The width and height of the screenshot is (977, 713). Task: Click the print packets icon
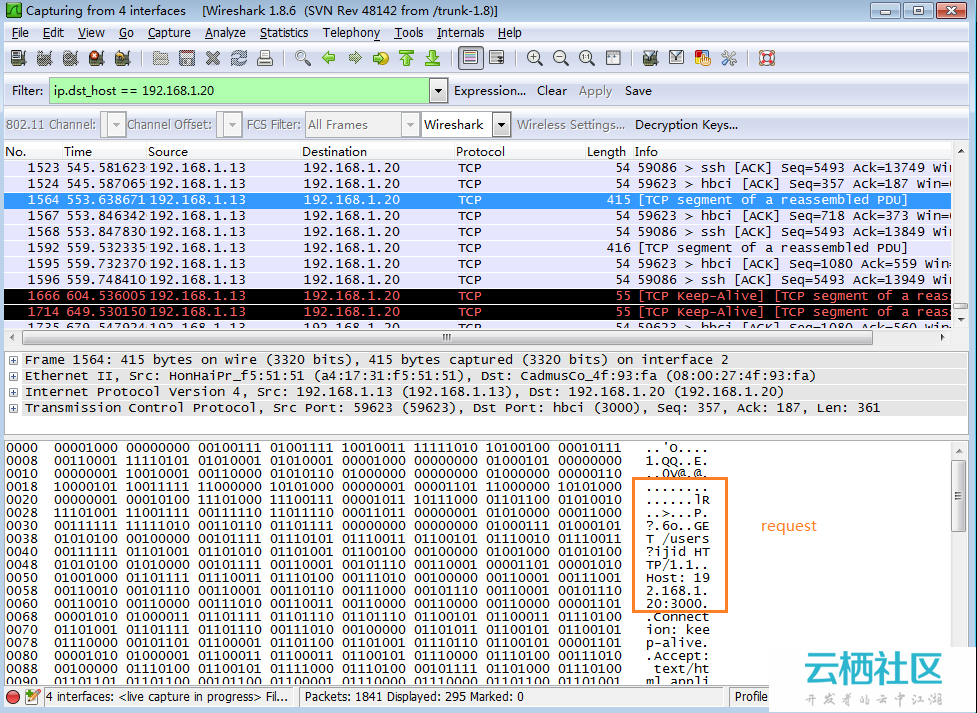click(x=265, y=59)
